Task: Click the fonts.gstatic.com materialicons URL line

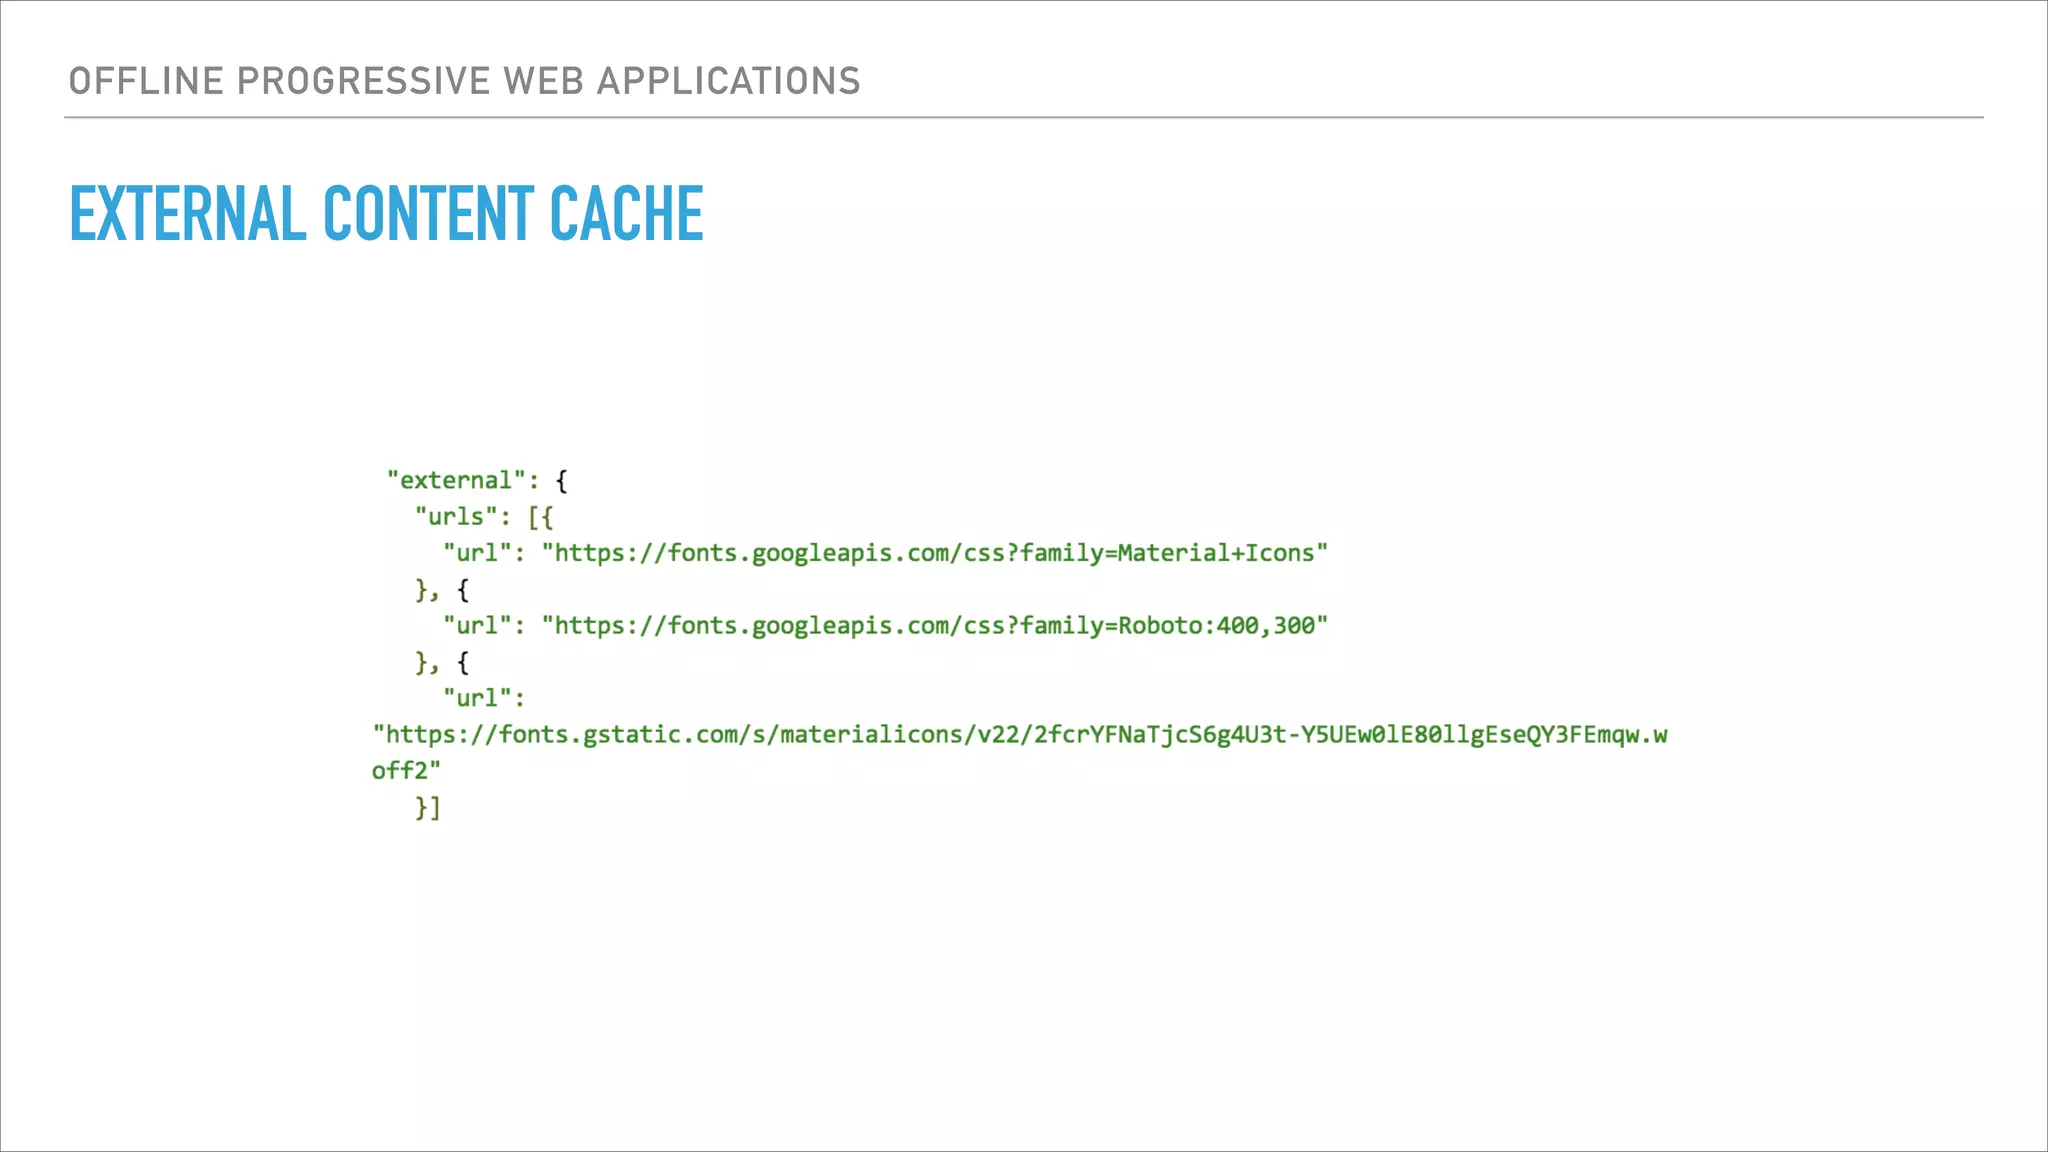Action: pyautogui.click(x=1020, y=735)
